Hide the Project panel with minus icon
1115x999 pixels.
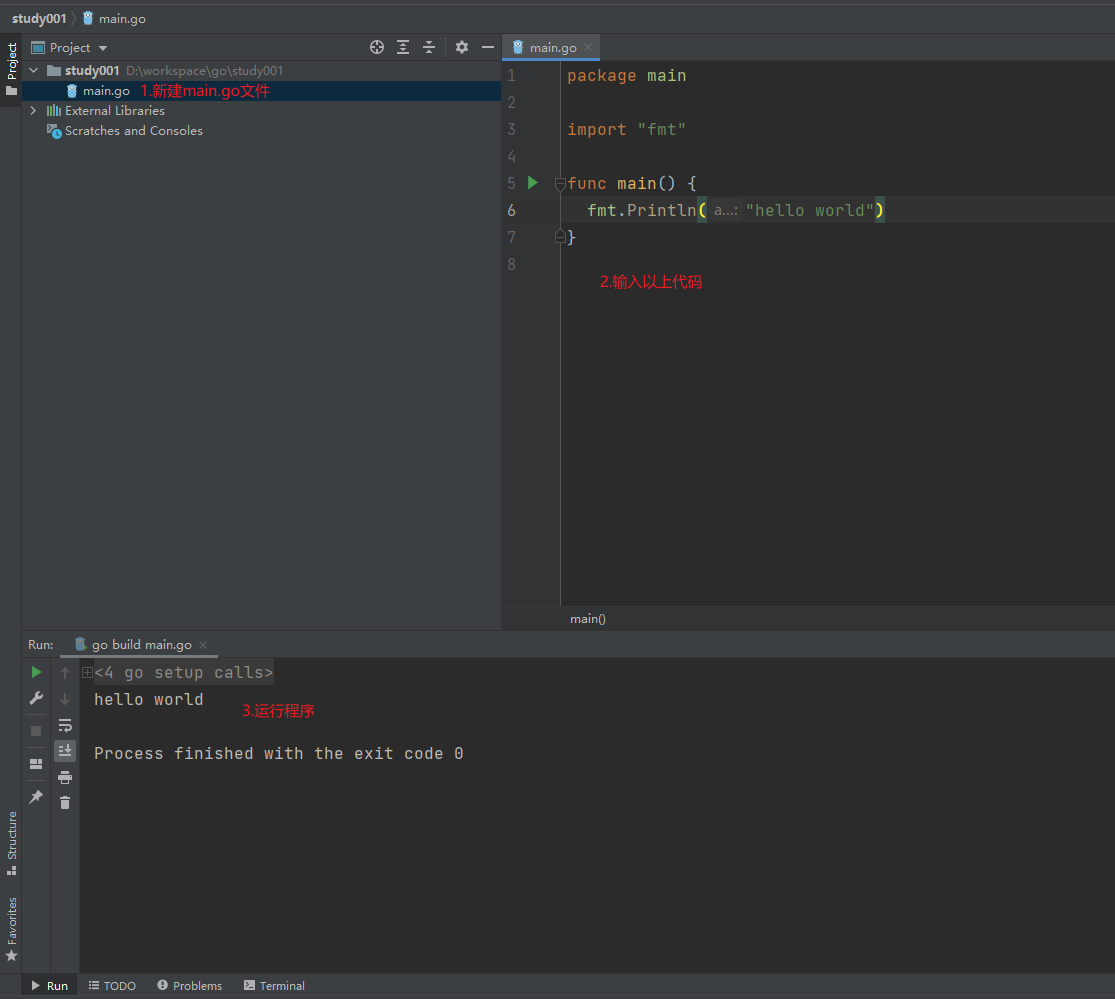(488, 48)
